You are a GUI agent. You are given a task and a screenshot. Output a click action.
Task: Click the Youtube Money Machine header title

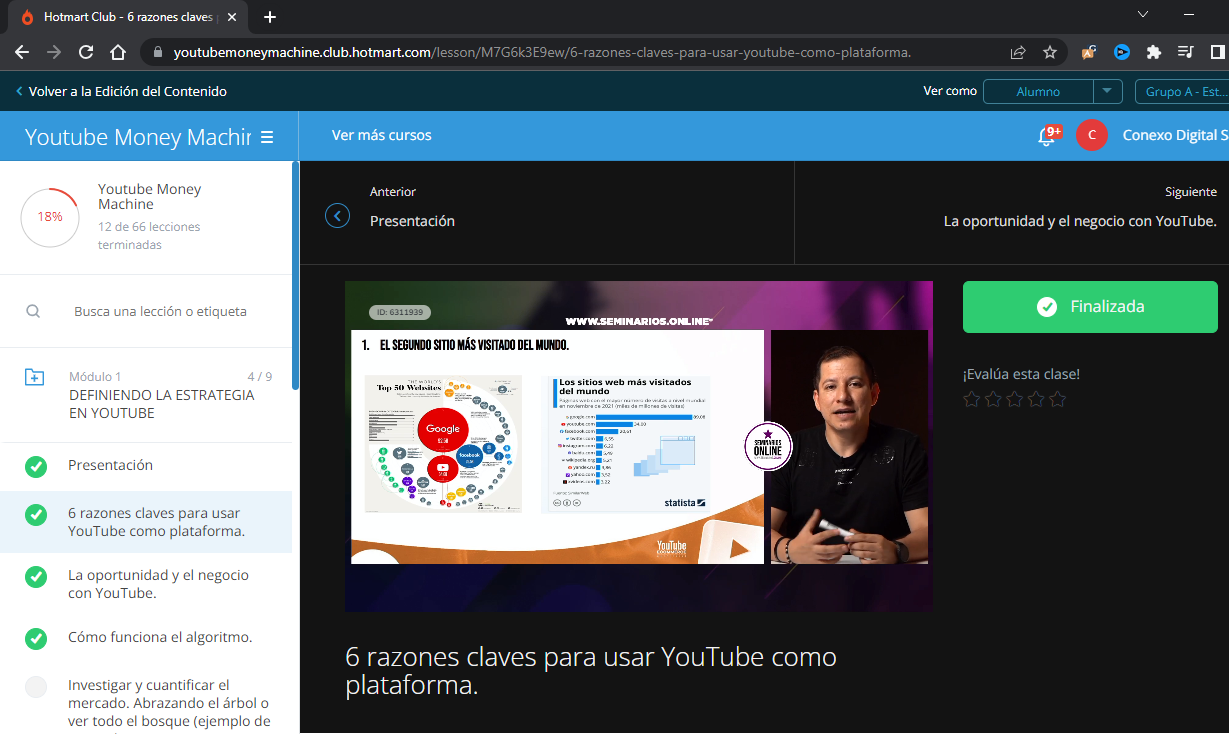[x=138, y=137]
